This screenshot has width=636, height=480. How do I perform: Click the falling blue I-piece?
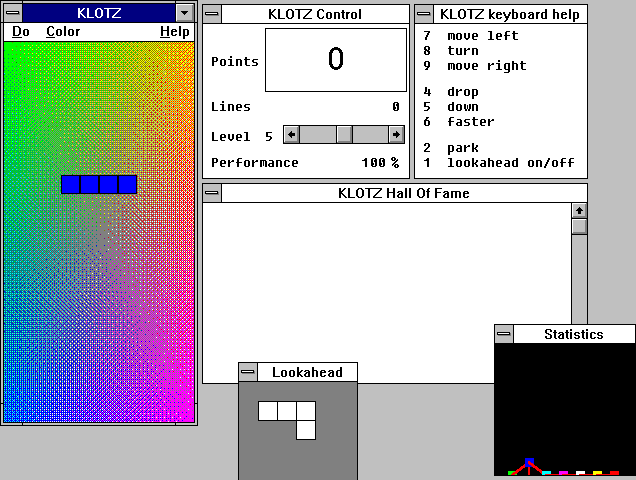click(99, 185)
